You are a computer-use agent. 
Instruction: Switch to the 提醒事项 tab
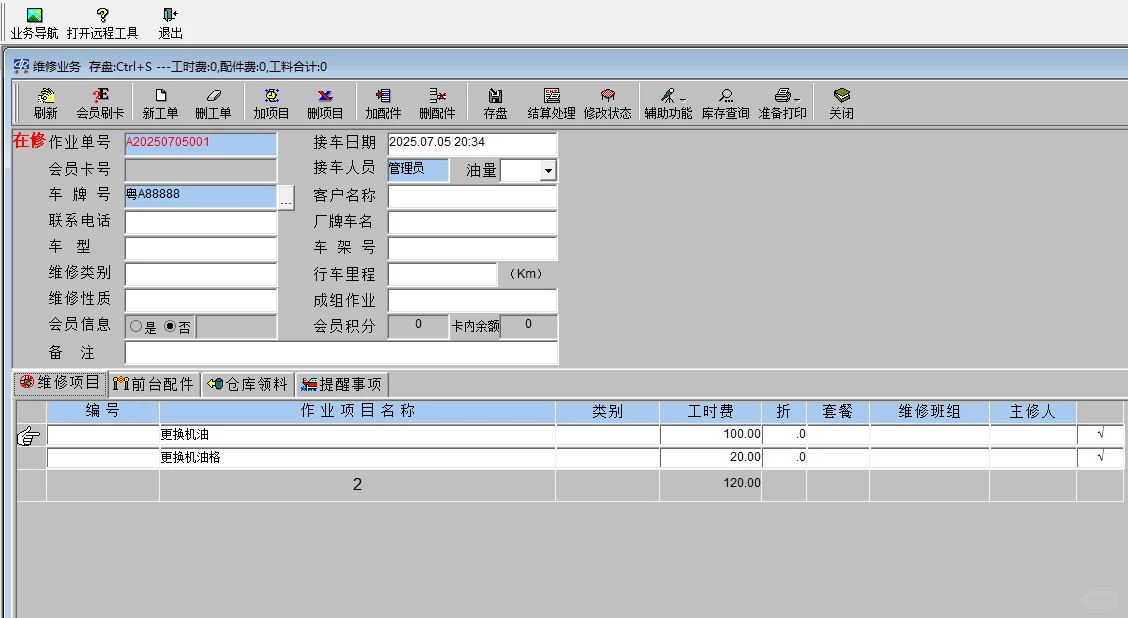coord(342,384)
